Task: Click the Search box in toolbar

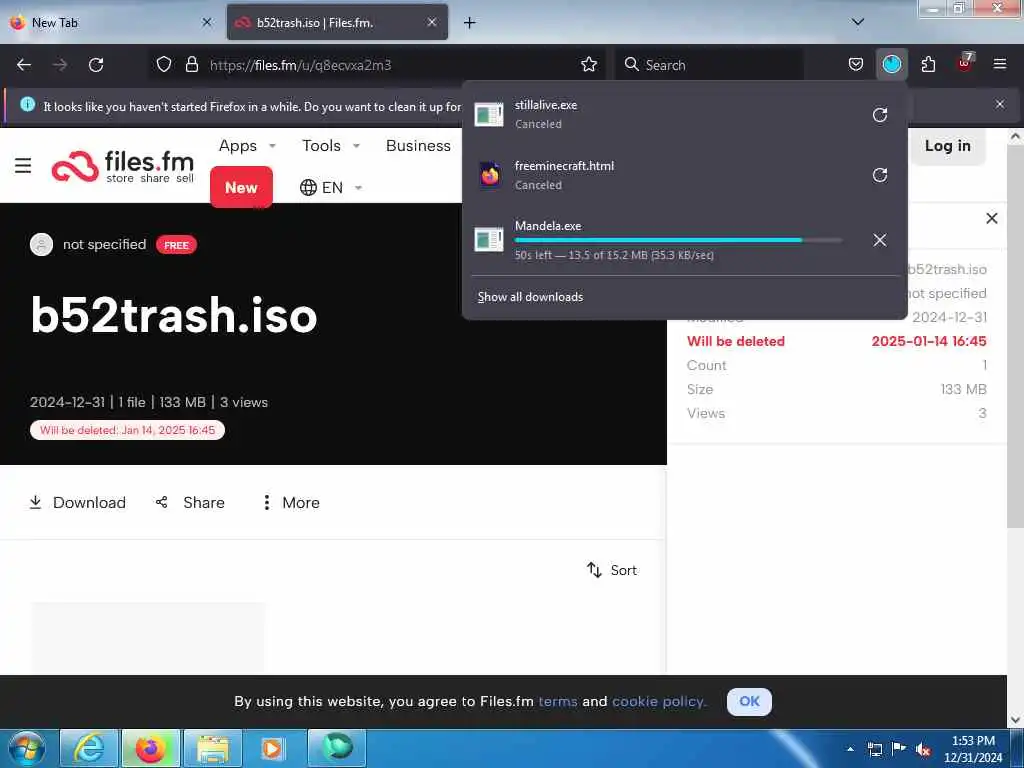Action: 709,65
